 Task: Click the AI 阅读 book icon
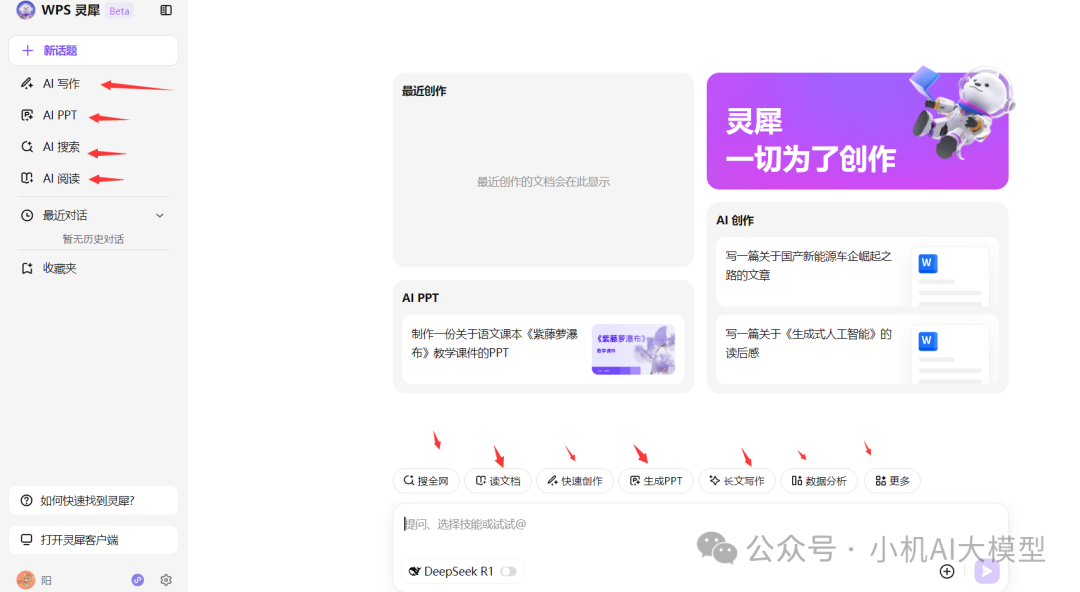coord(27,178)
